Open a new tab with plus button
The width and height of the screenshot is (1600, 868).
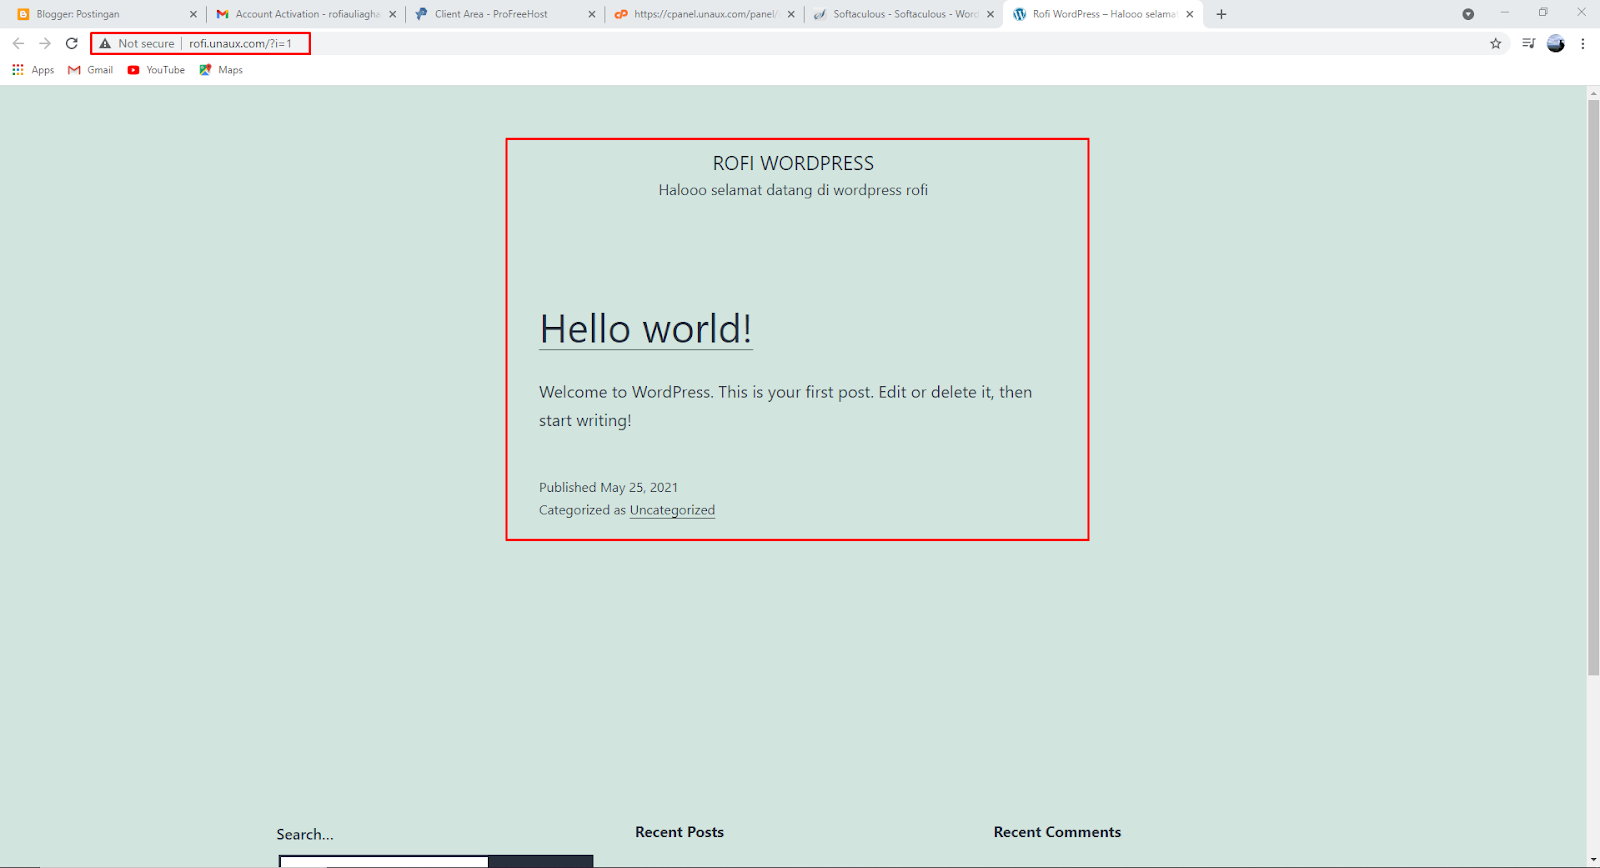pos(1221,14)
